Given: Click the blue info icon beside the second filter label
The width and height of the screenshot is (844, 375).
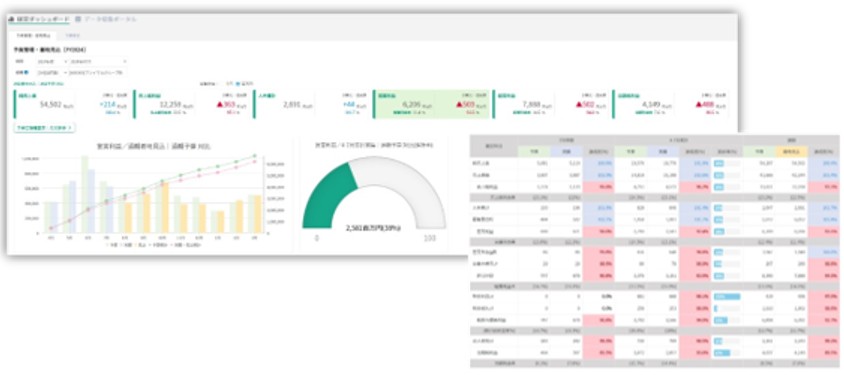Looking at the screenshot, I should (x=26, y=72).
